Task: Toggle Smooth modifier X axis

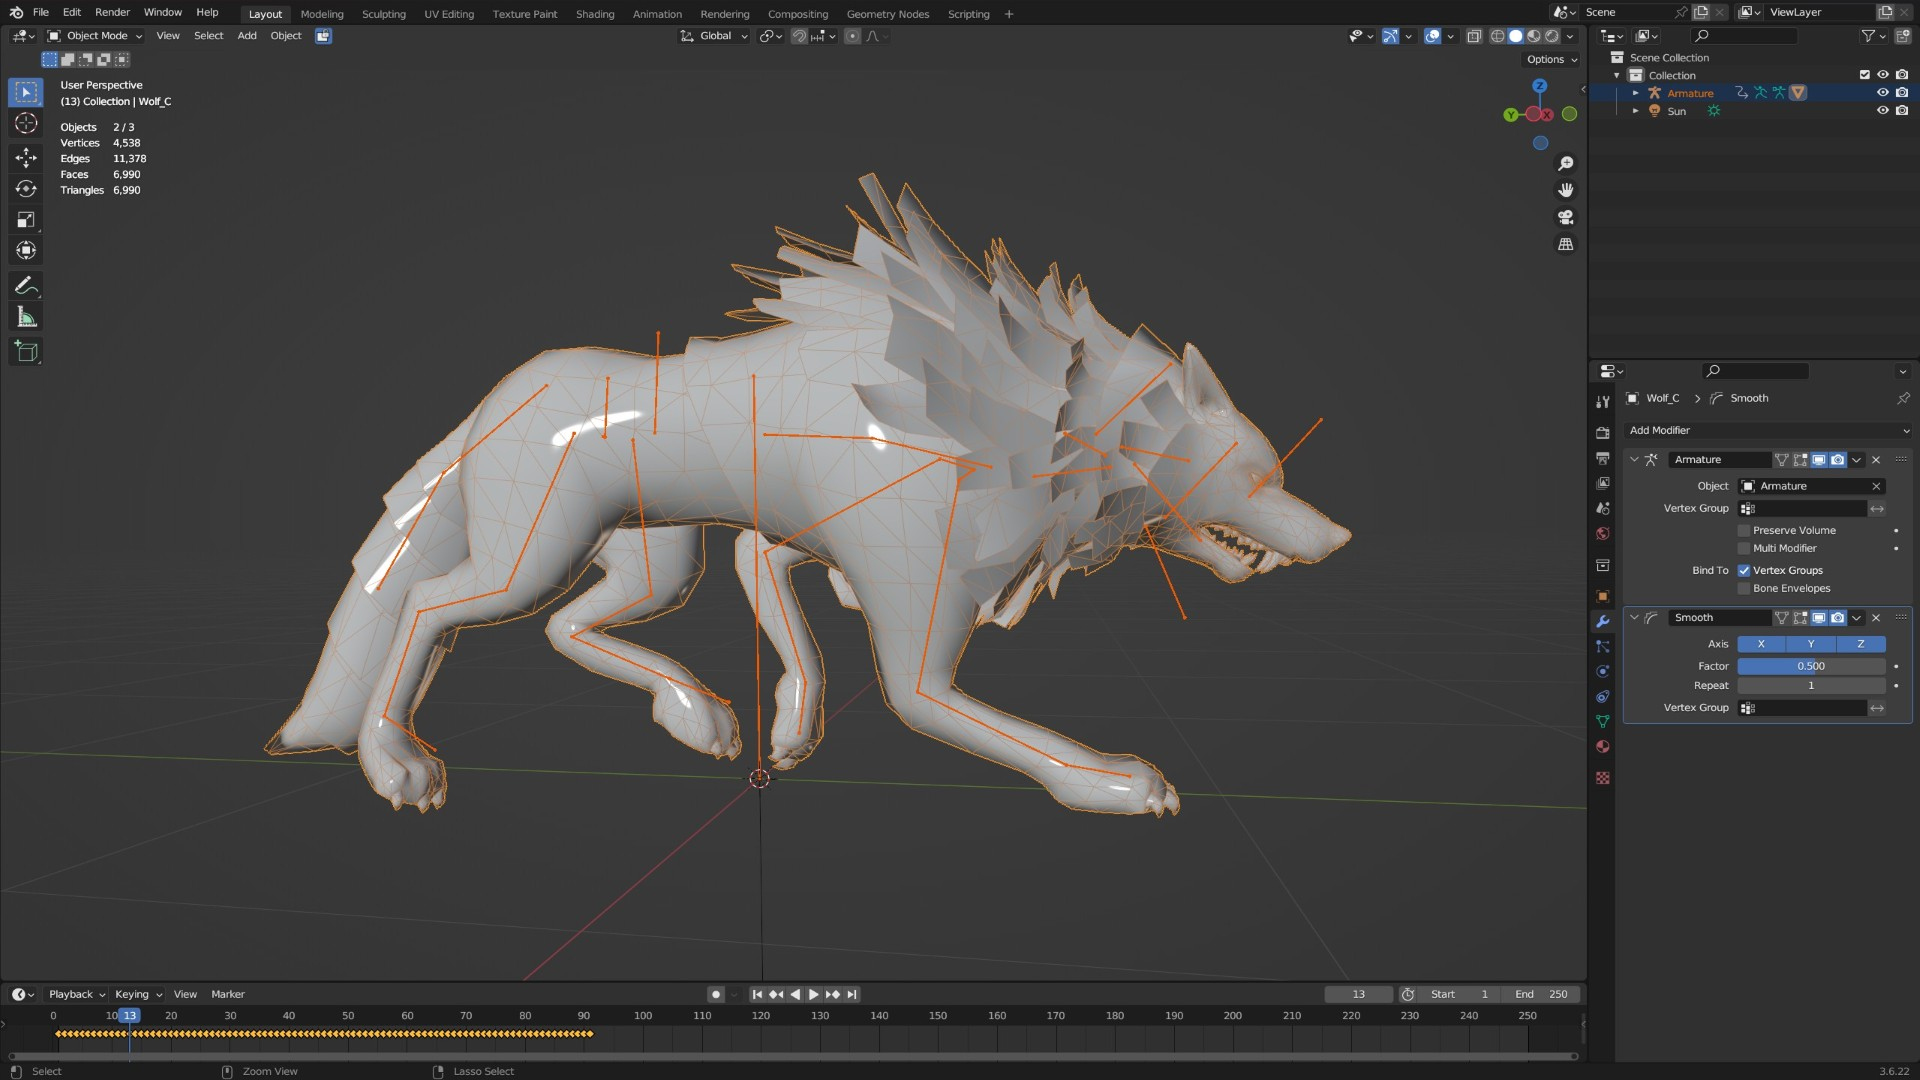Action: tap(1761, 644)
